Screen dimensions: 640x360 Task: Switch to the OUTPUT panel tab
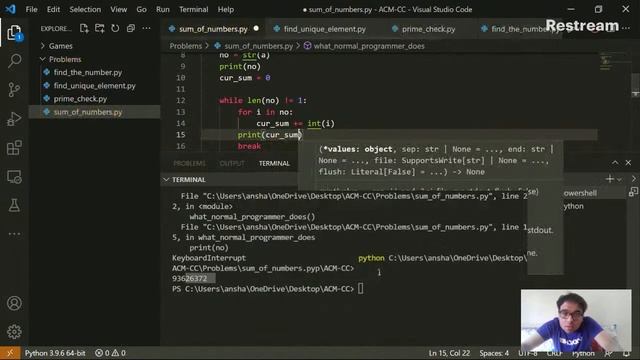[232, 163]
